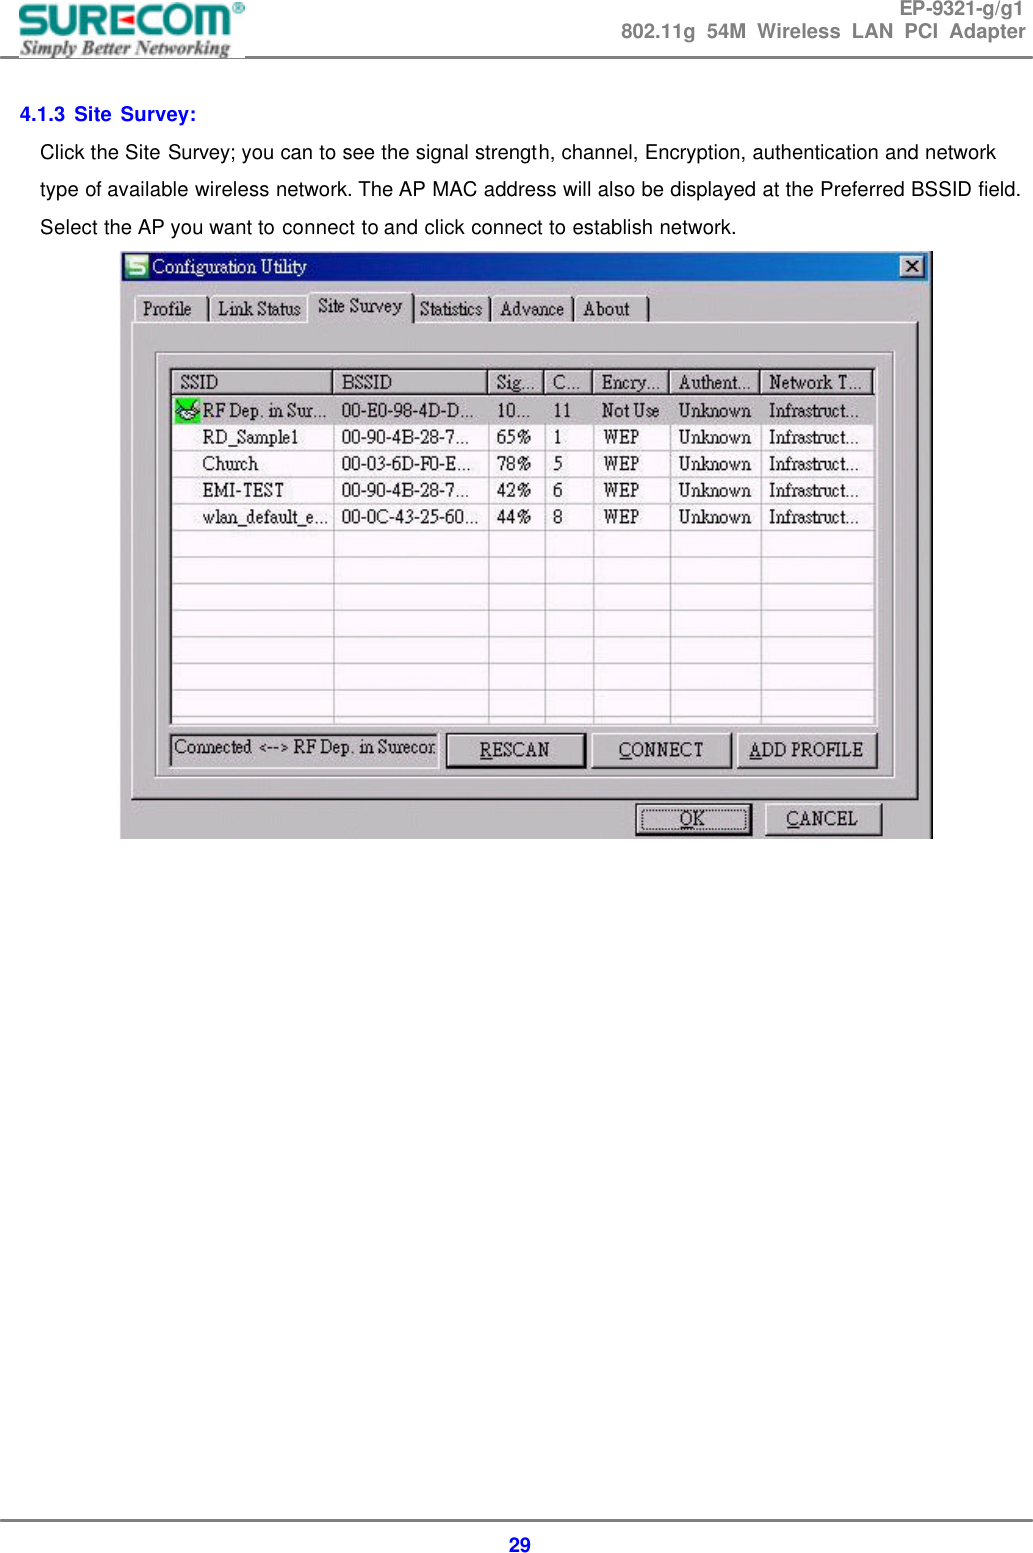Open the Statistics tab
1033x1553 pixels.
(x=450, y=310)
